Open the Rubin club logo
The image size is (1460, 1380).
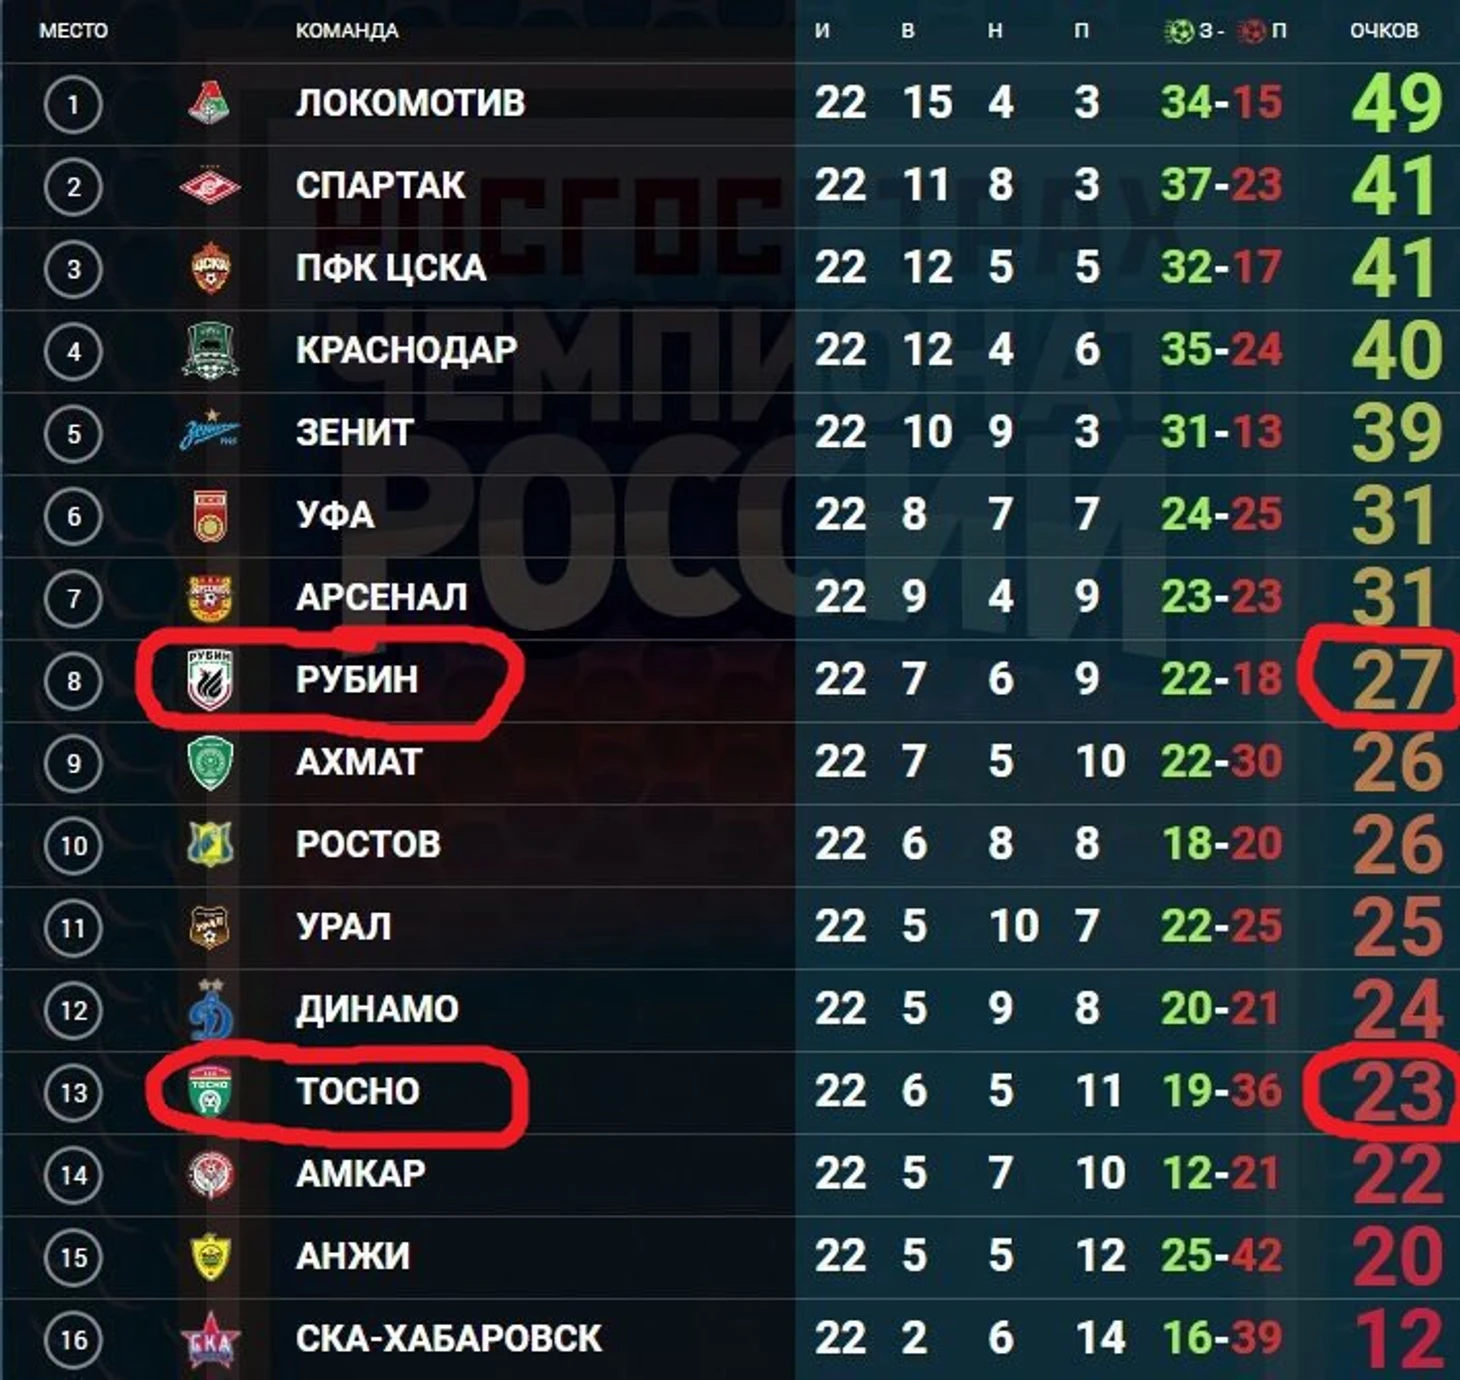pos(210,679)
